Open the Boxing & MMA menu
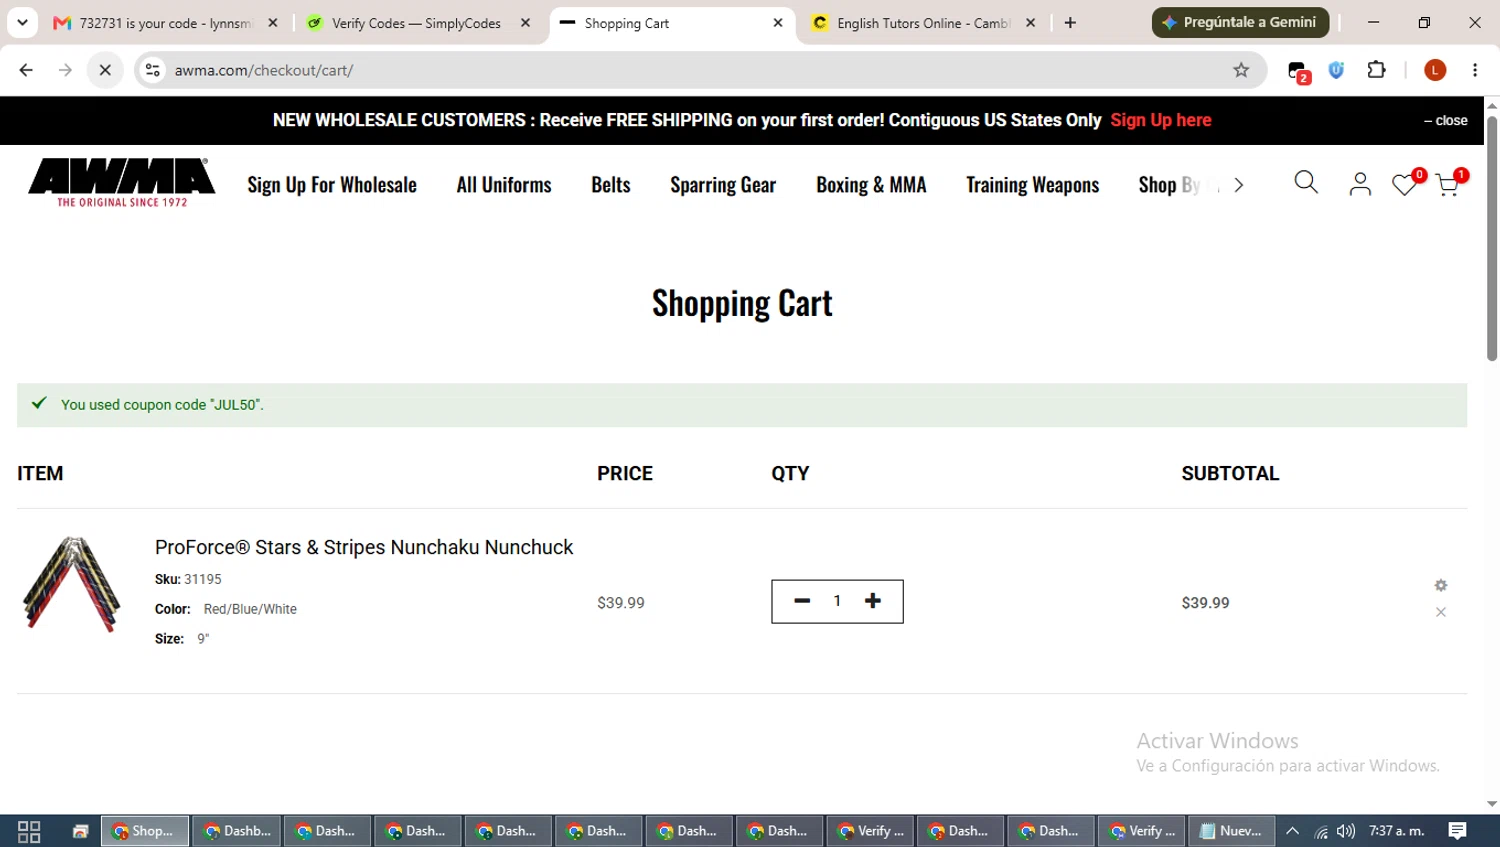 [x=871, y=185]
